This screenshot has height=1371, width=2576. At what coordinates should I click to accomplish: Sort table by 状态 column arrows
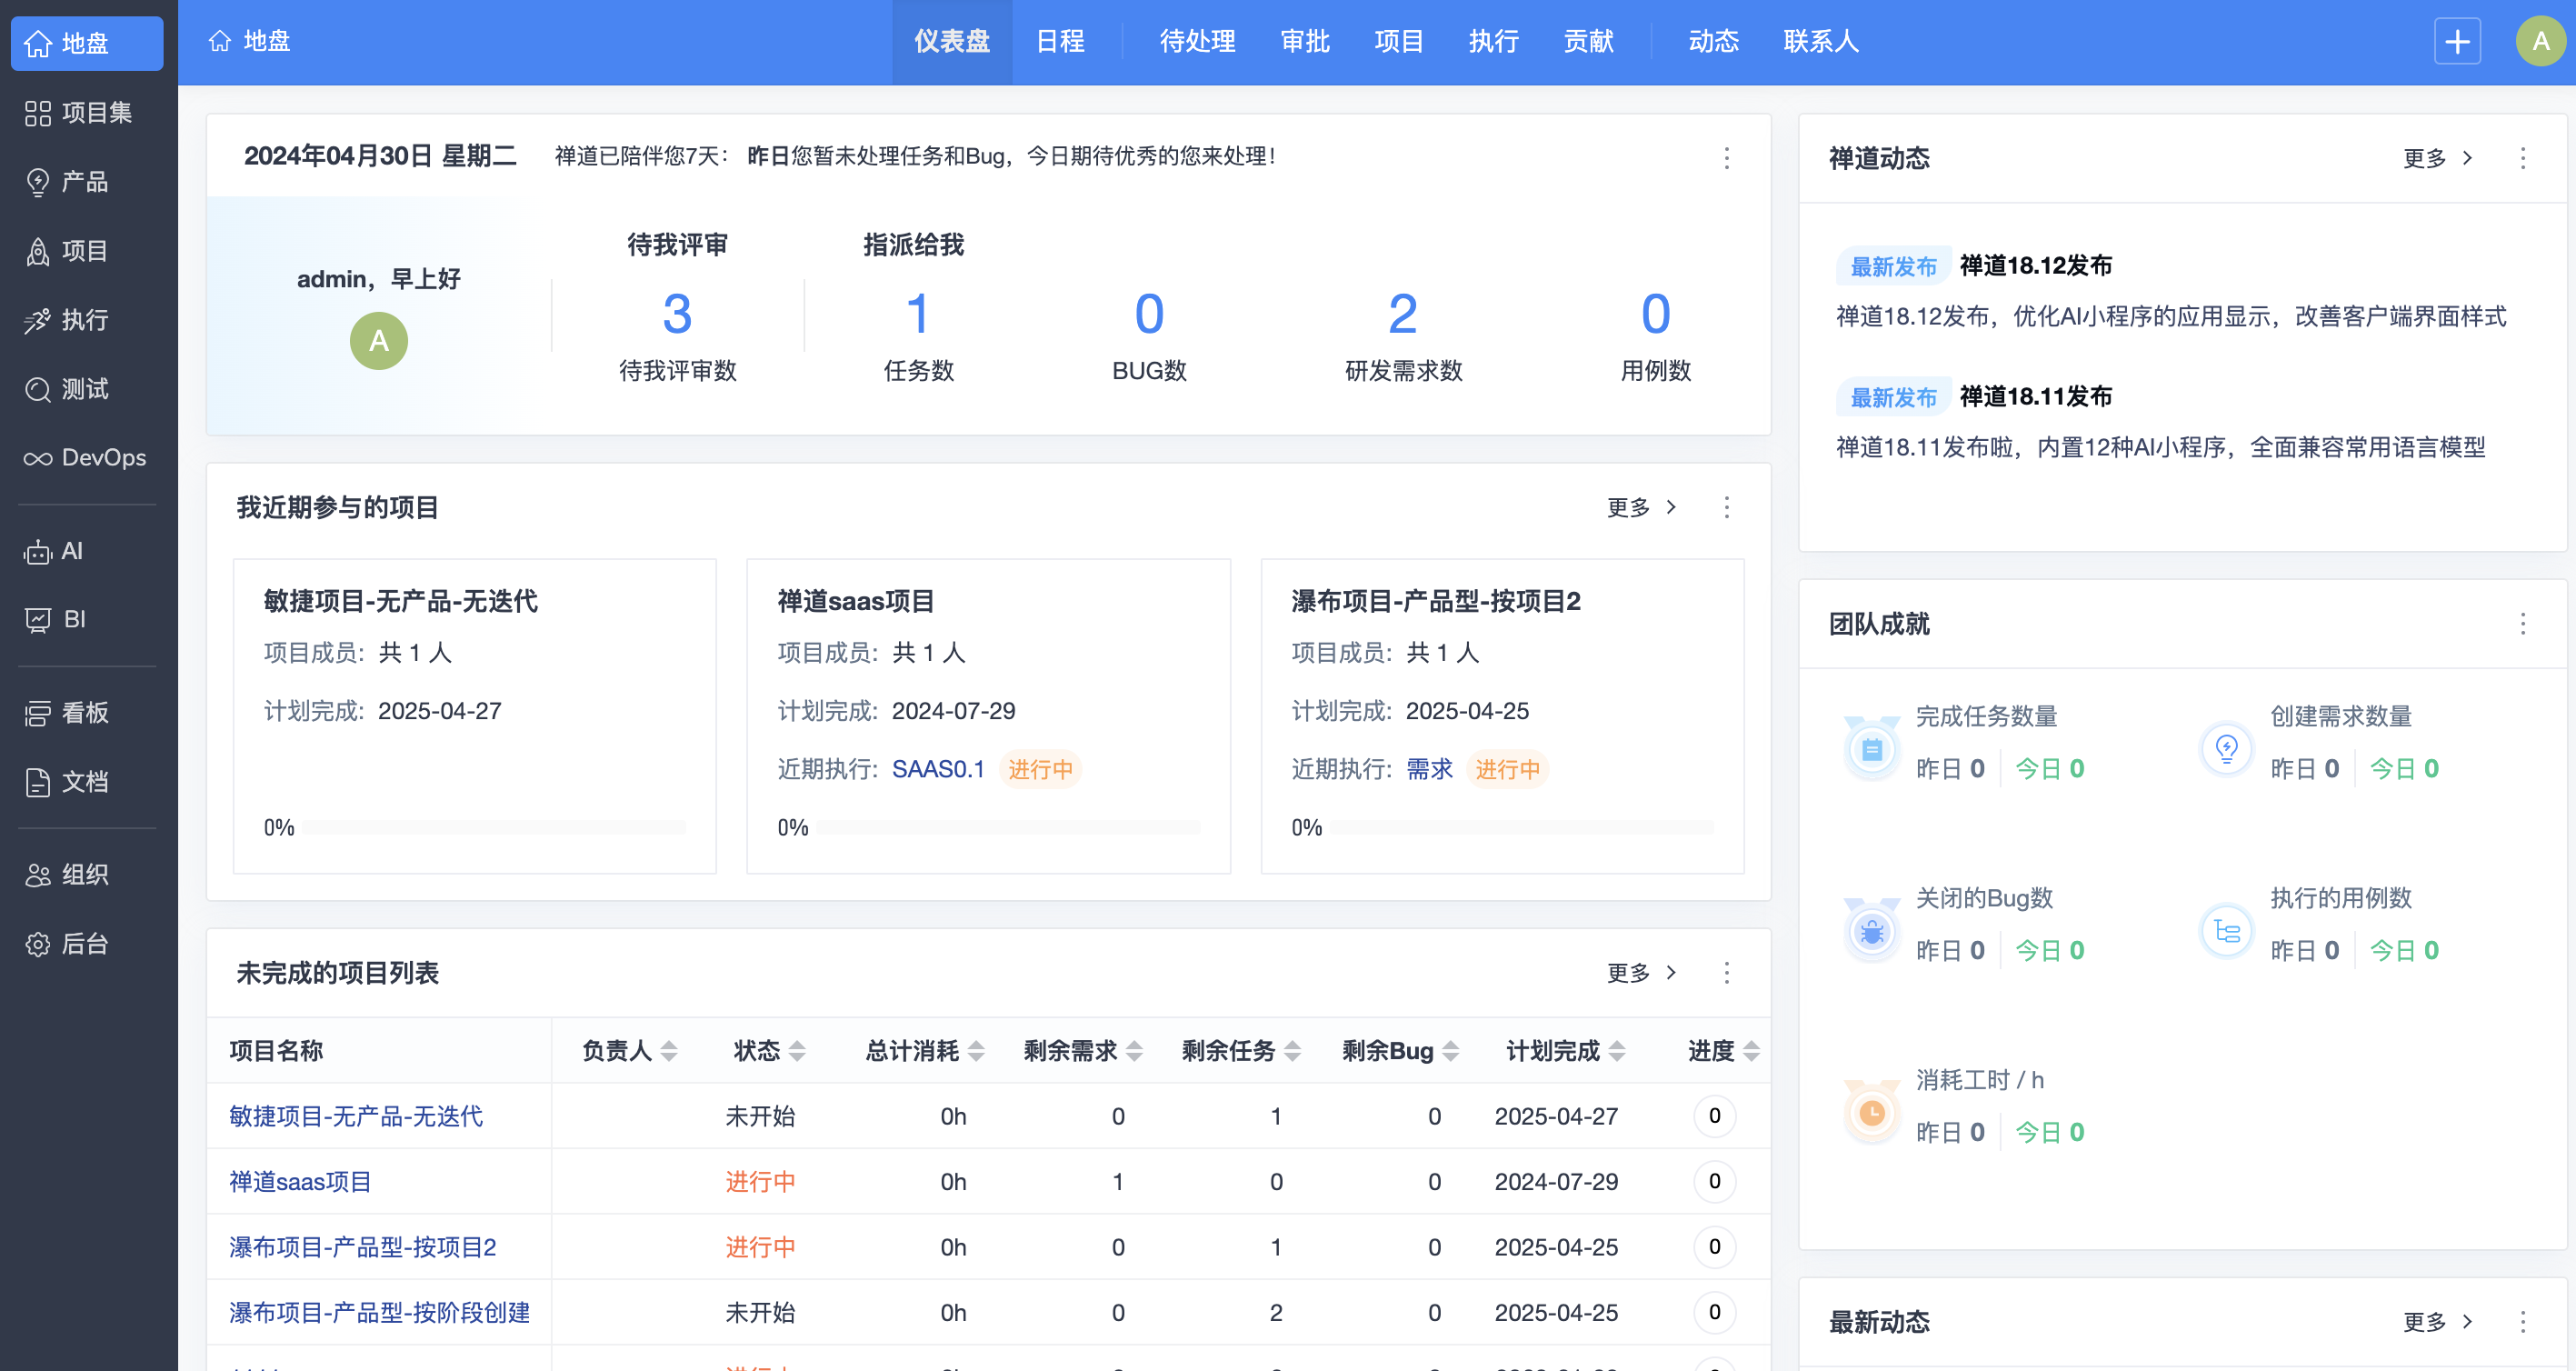[x=797, y=1051]
